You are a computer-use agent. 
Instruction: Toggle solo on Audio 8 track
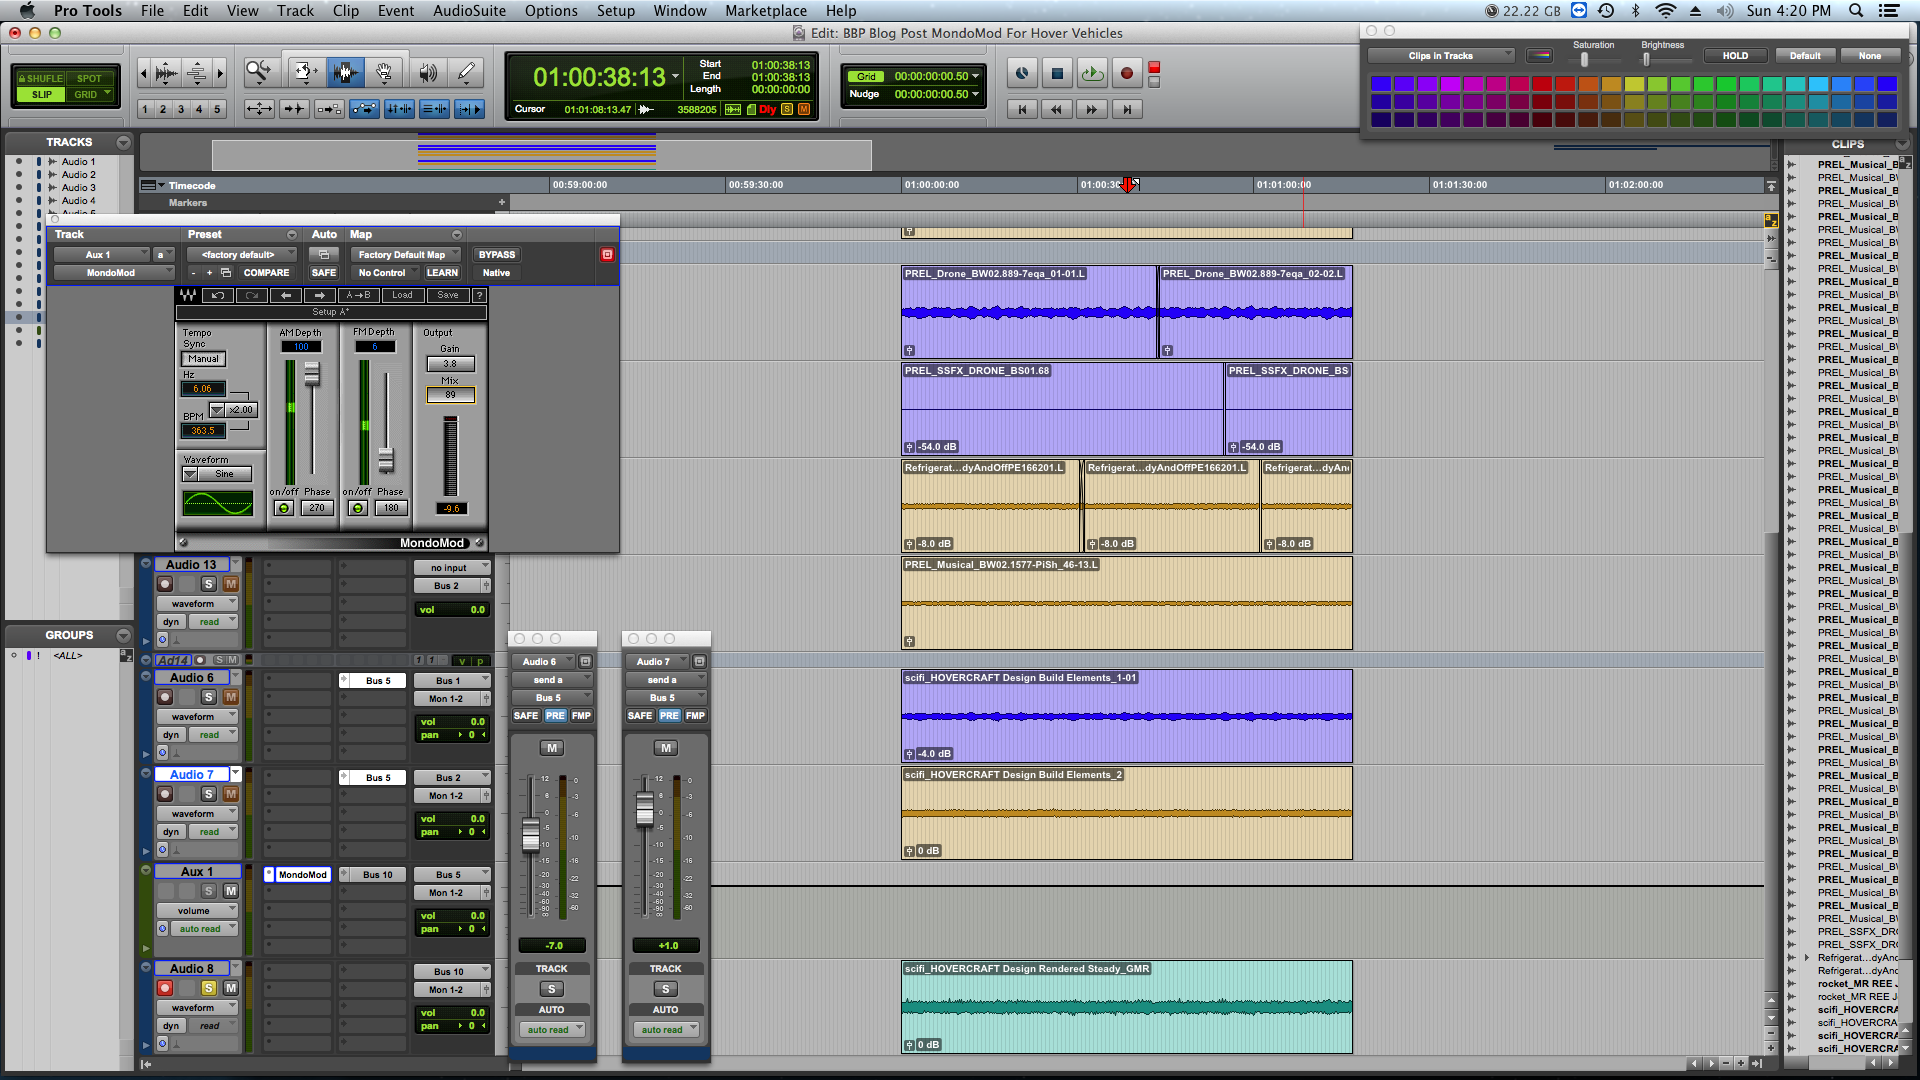pos(209,988)
